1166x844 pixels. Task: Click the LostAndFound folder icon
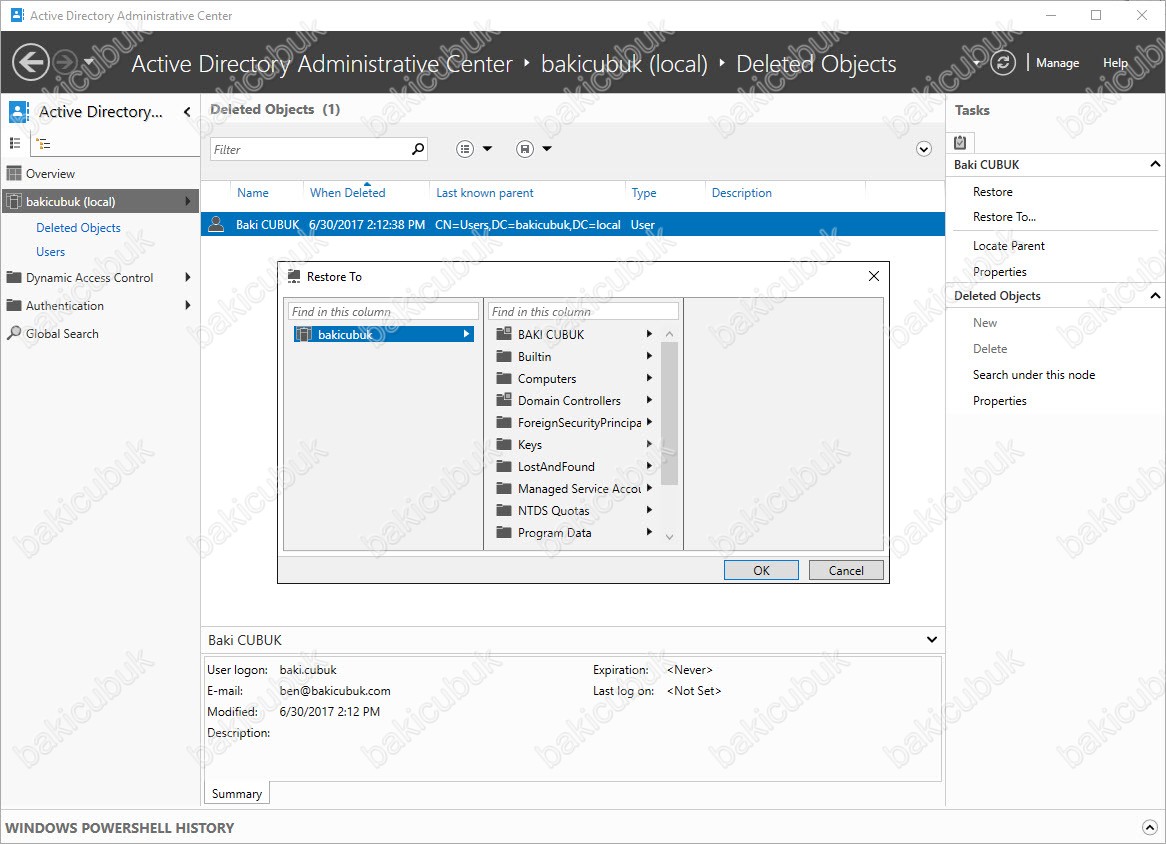[504, 466]
